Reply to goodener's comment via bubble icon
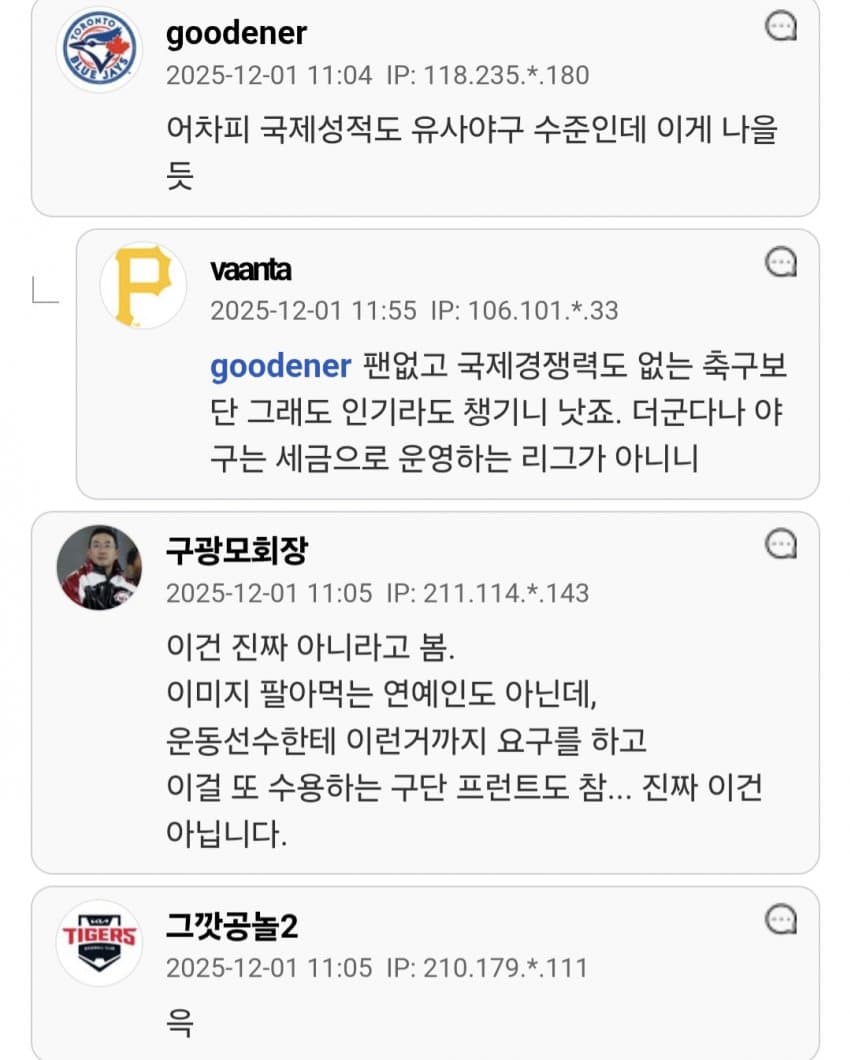 (780, 27)
